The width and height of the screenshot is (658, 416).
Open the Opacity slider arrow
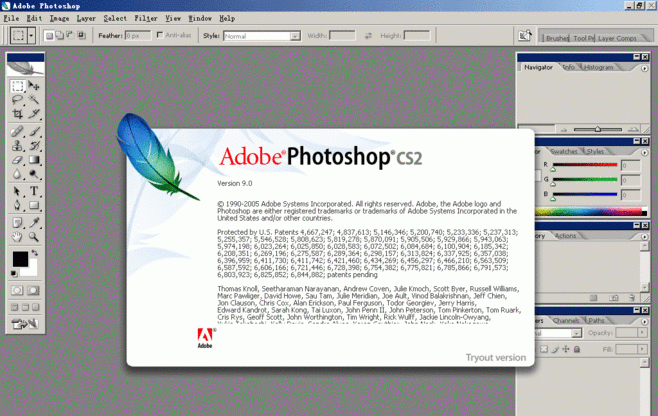[x=642, y=332]
